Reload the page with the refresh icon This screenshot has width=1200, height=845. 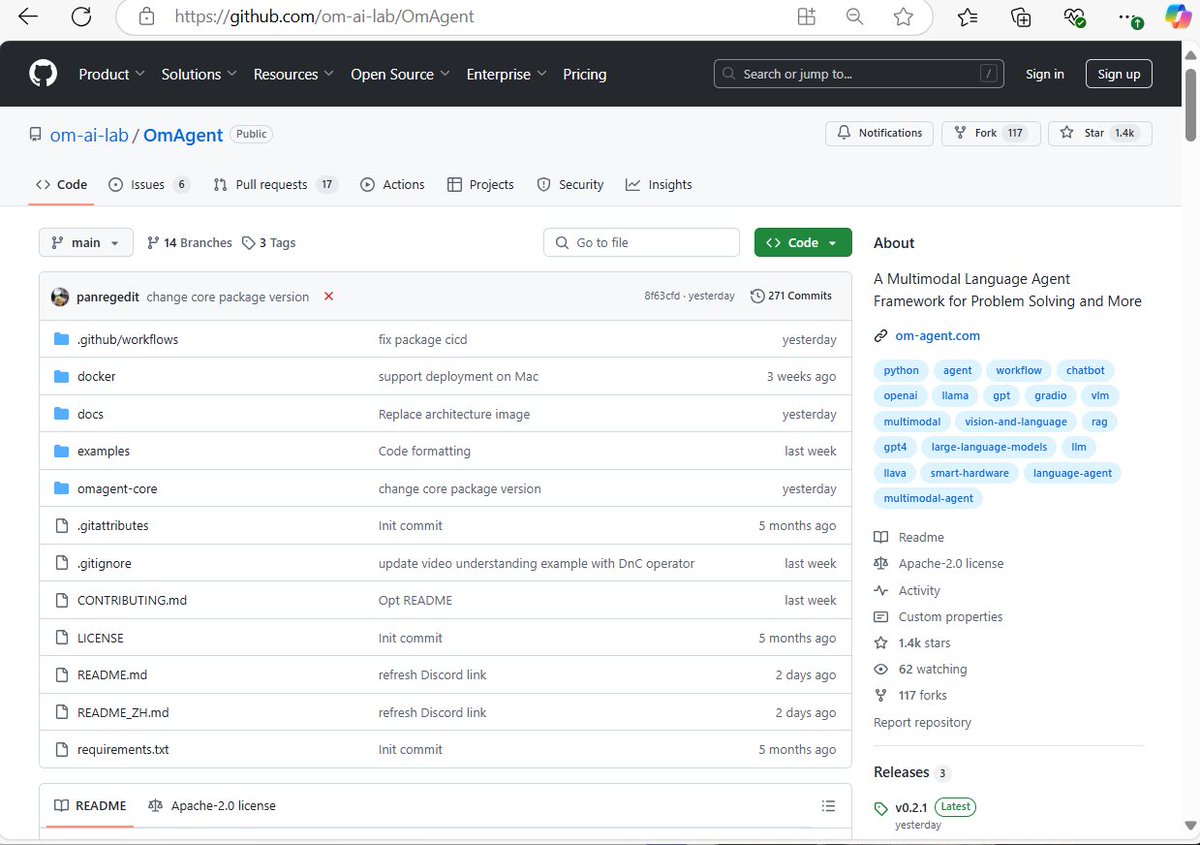[81, 17]
